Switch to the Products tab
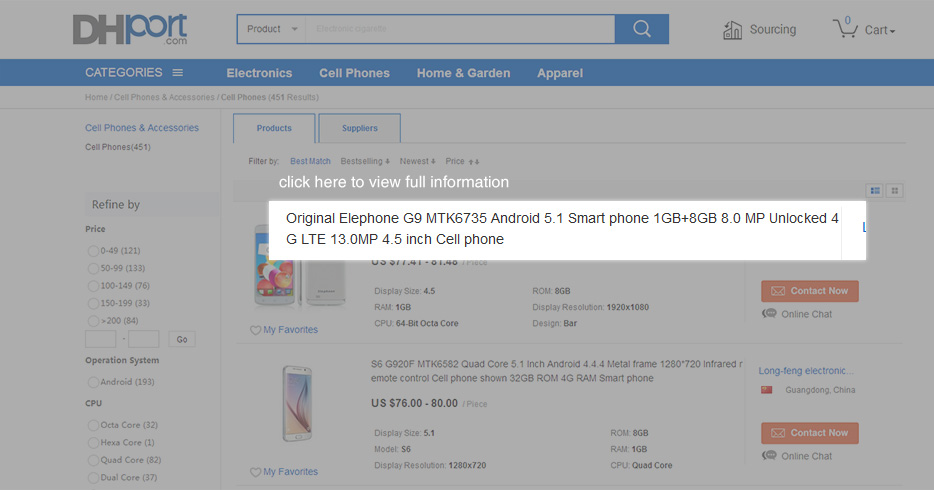Image resolution: width=934 pixels, height=490 pixels. pos(274,128)
